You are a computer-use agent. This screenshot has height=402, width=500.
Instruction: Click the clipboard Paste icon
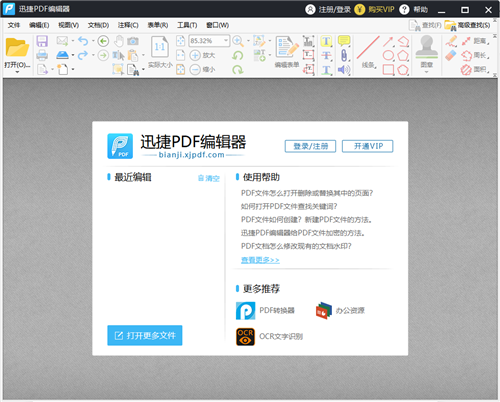pos(133,55)
